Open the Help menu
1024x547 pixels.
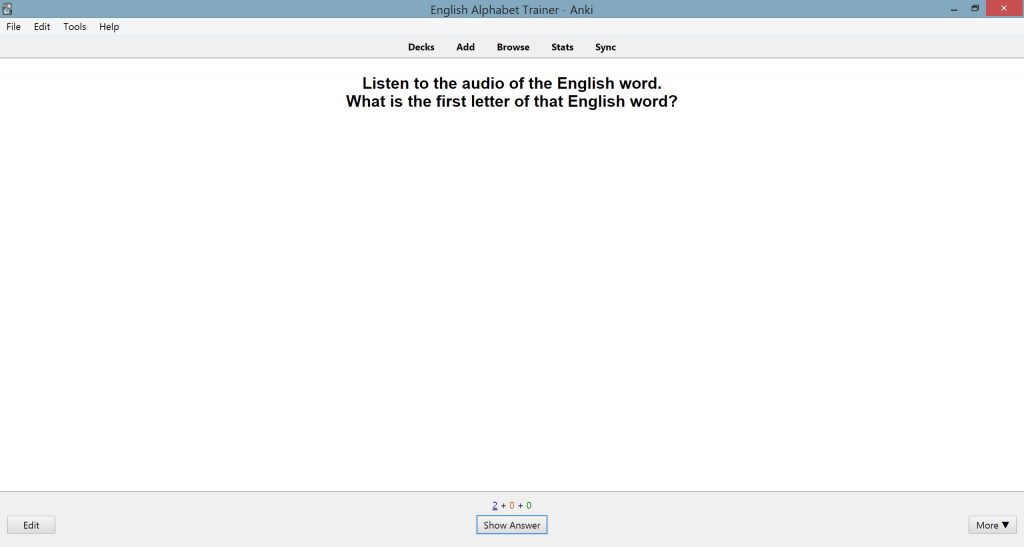pyautogui.click(x=109, y=27)
